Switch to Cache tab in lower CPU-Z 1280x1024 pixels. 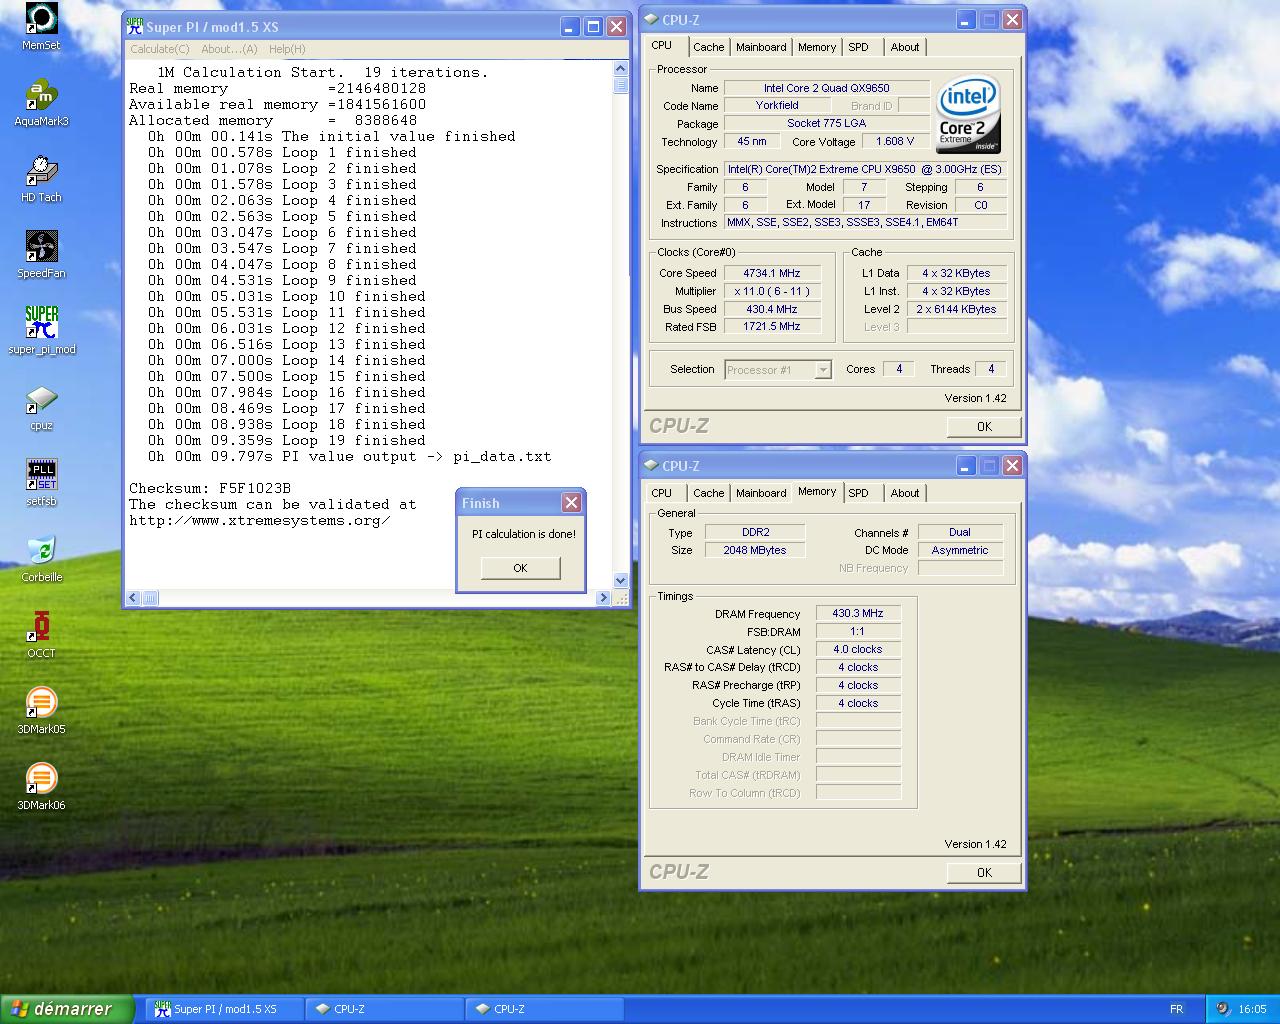pos(708,493)
